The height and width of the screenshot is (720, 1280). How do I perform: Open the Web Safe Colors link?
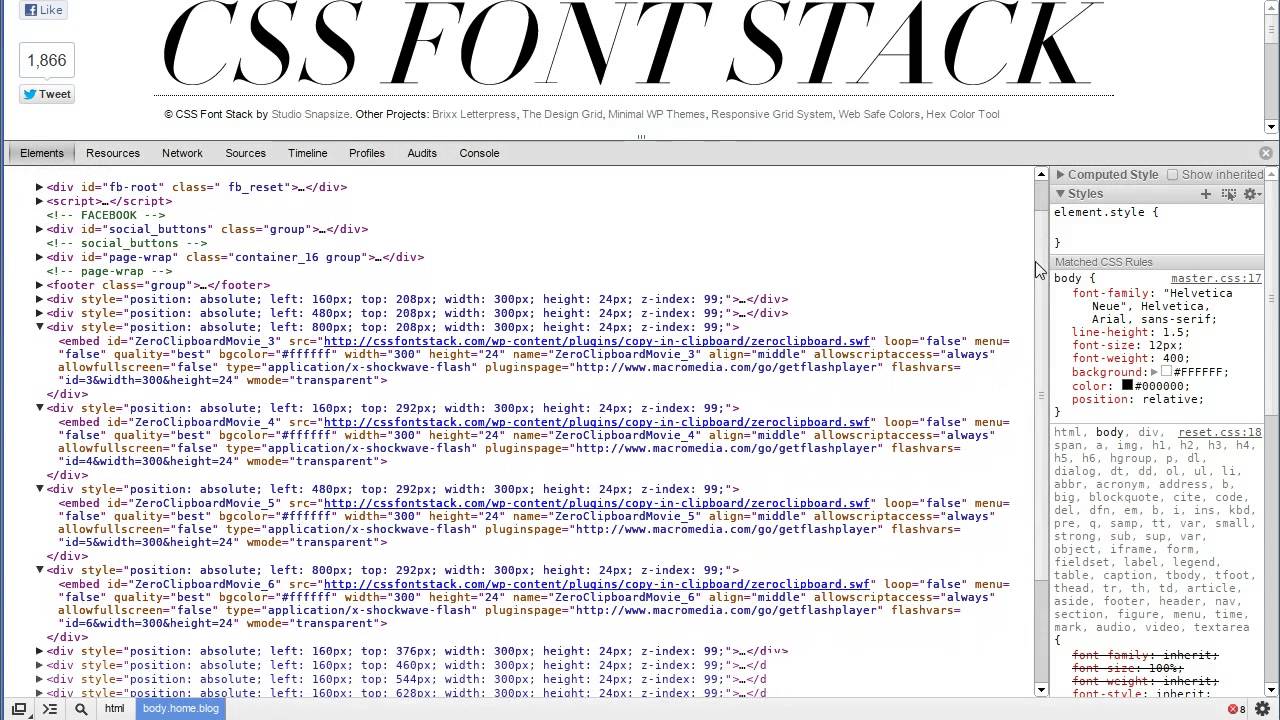879,114
